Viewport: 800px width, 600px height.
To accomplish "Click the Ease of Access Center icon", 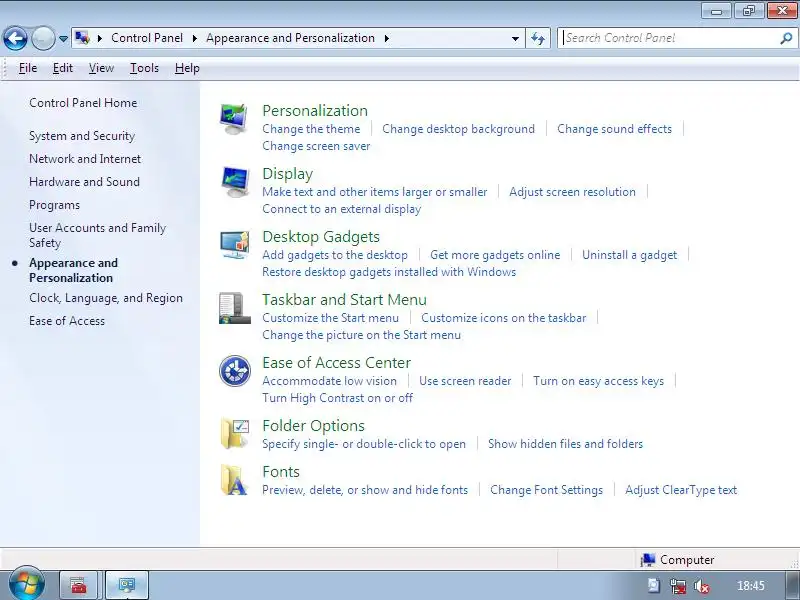I will (x=235, y=371).
